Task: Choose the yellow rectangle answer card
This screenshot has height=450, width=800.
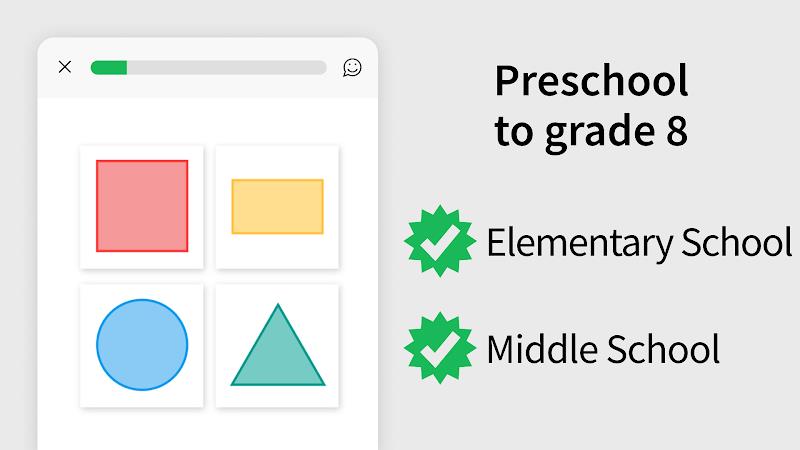Action: (x=278, y=207)
